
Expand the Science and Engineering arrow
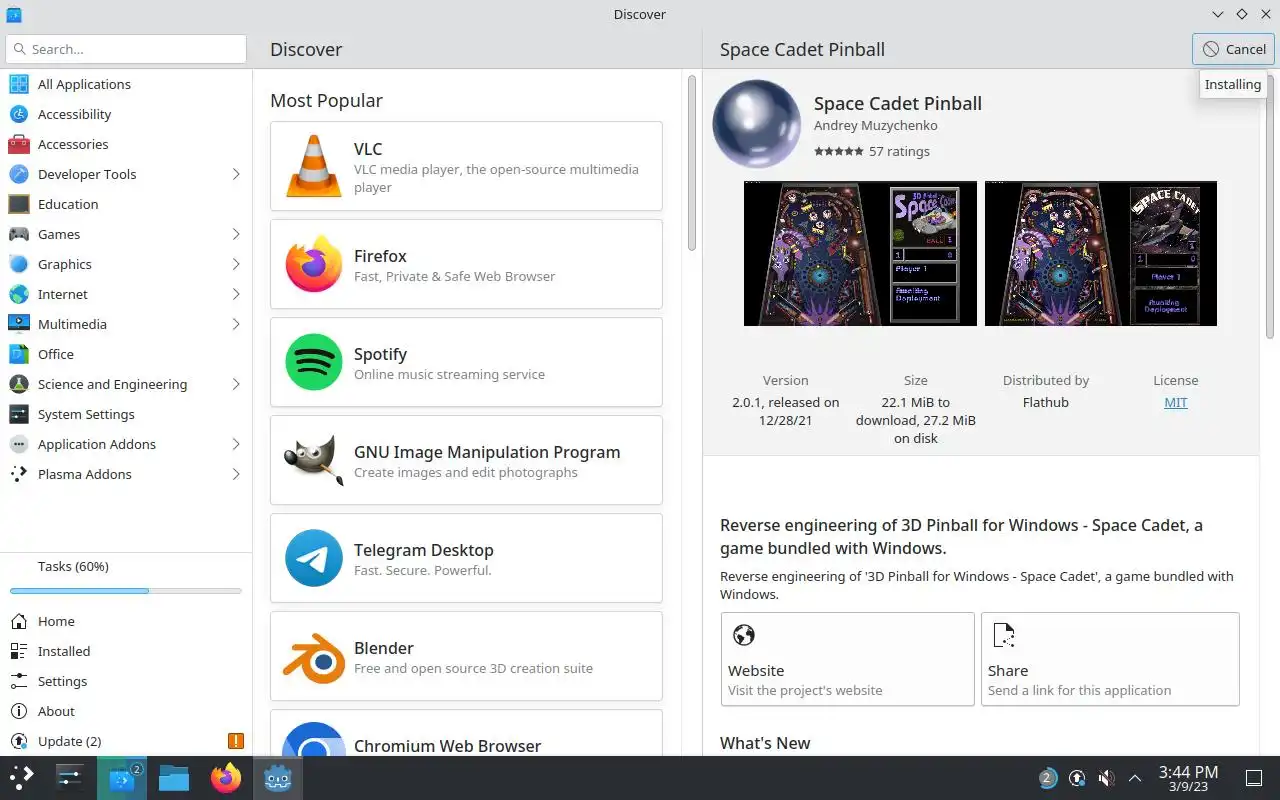click(236, 384)
